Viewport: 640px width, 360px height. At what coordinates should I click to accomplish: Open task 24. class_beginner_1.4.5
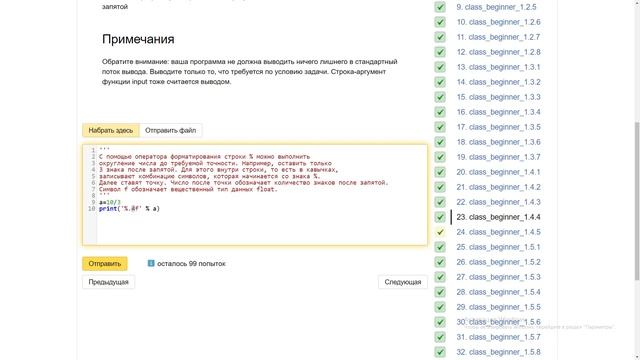tap(498, 232)
